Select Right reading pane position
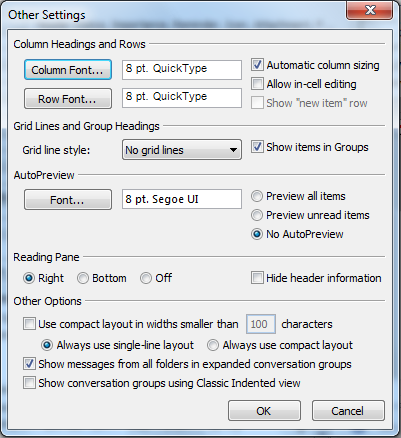 29,278
